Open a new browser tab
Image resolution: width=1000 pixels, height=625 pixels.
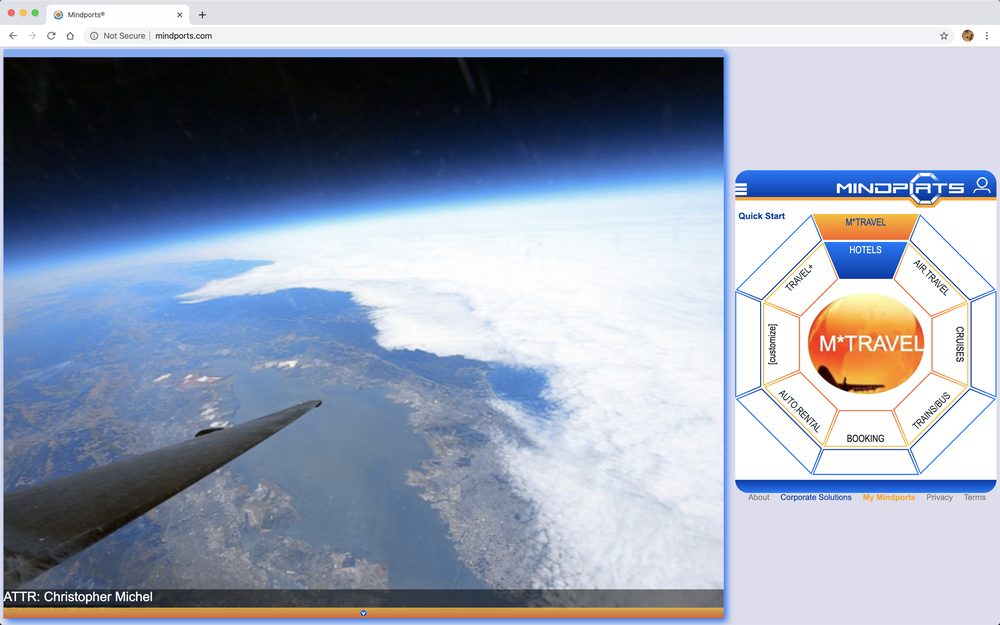coord(202,15)
